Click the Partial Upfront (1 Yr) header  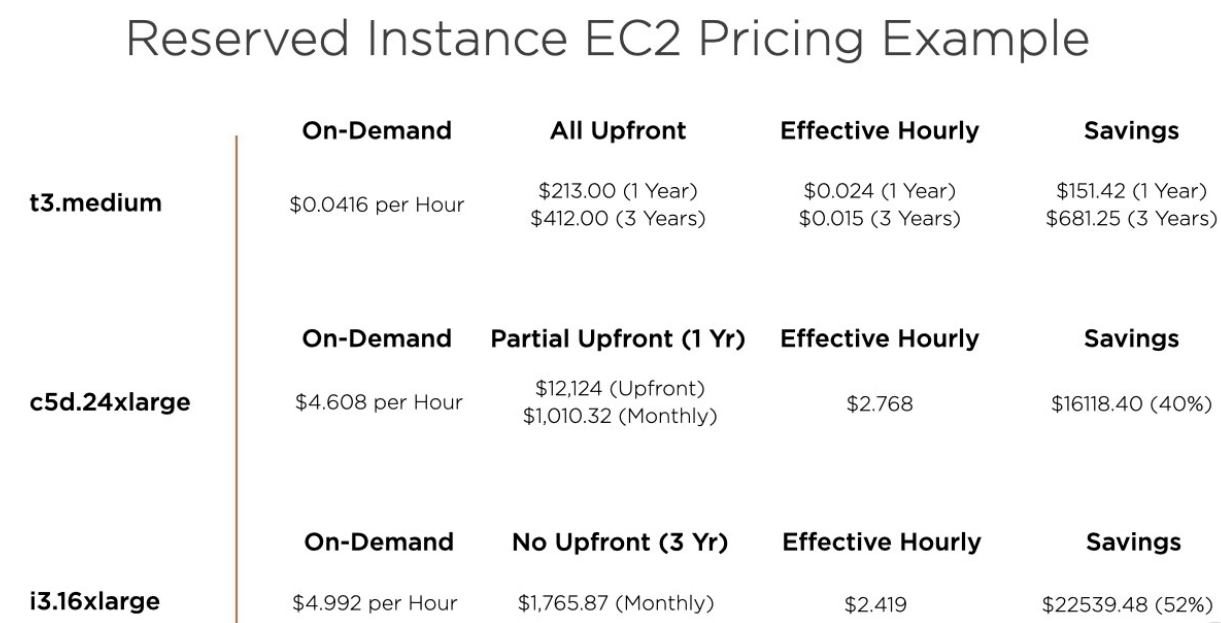tap(617, 340)
